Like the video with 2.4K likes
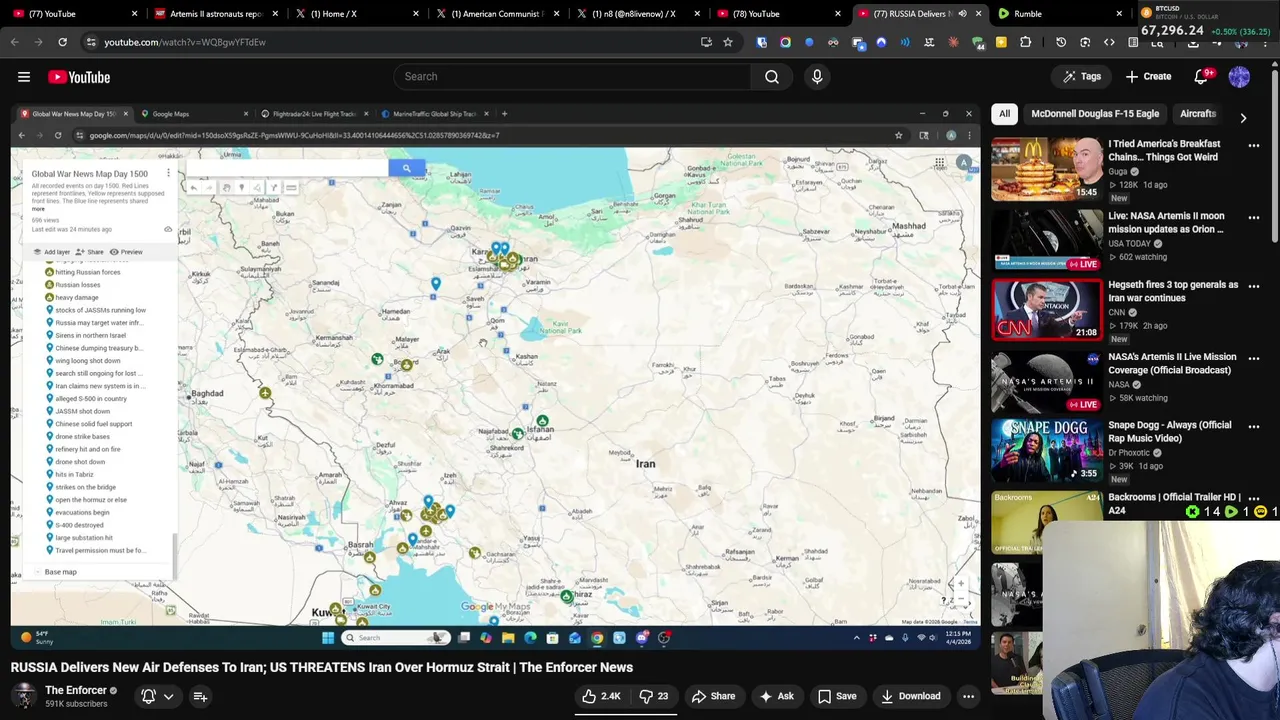 pos(601,696)
